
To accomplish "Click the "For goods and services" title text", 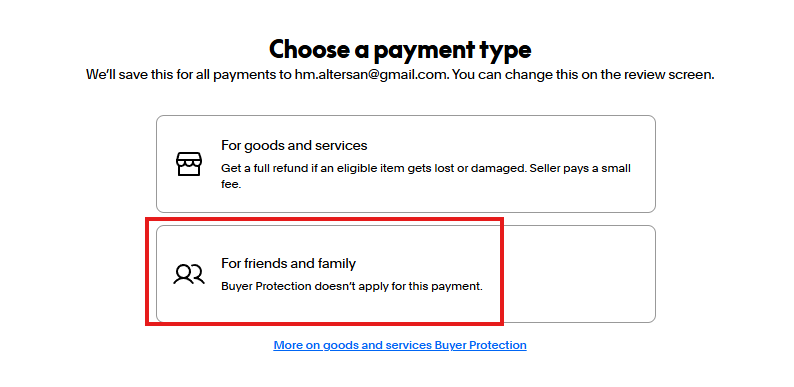I will [x=294, y=145].
